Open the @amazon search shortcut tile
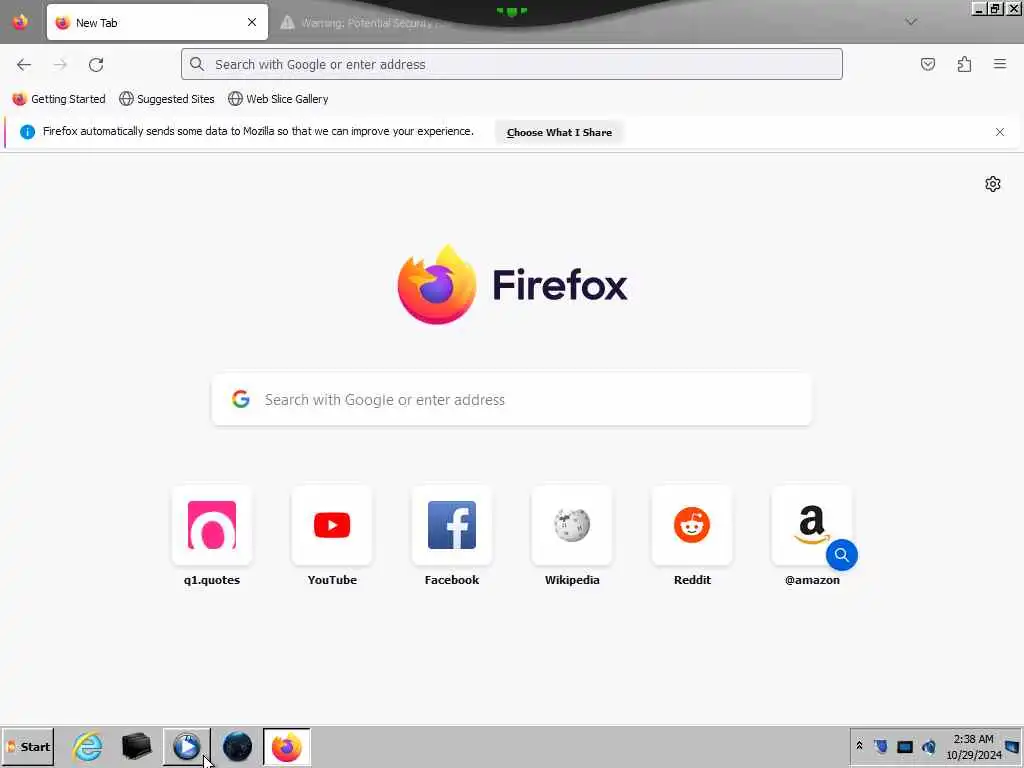This screenshot has height=768, width=1024. (812, 525)
